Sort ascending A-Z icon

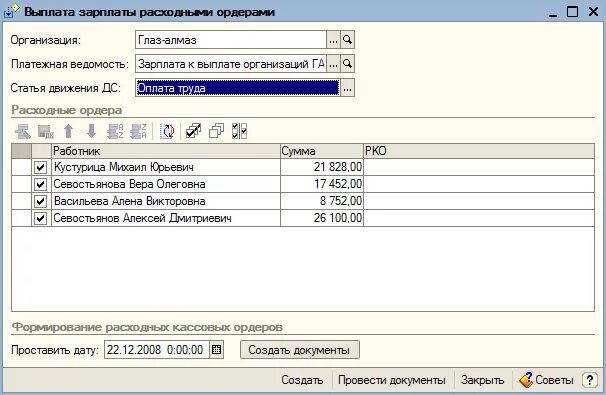coord(115,131)
